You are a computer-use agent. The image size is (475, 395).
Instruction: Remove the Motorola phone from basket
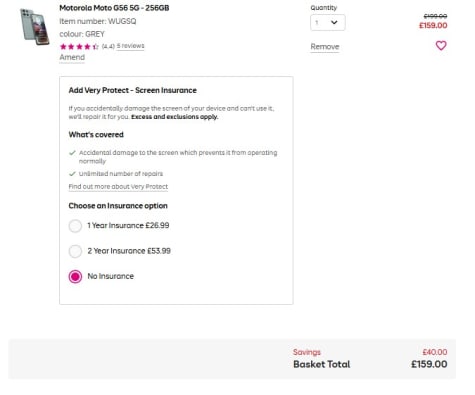click(325, 47)
